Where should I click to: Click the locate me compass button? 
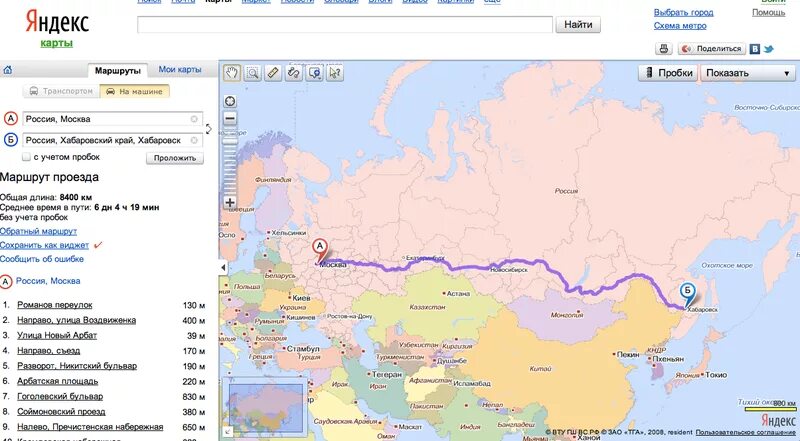(230, 101)
